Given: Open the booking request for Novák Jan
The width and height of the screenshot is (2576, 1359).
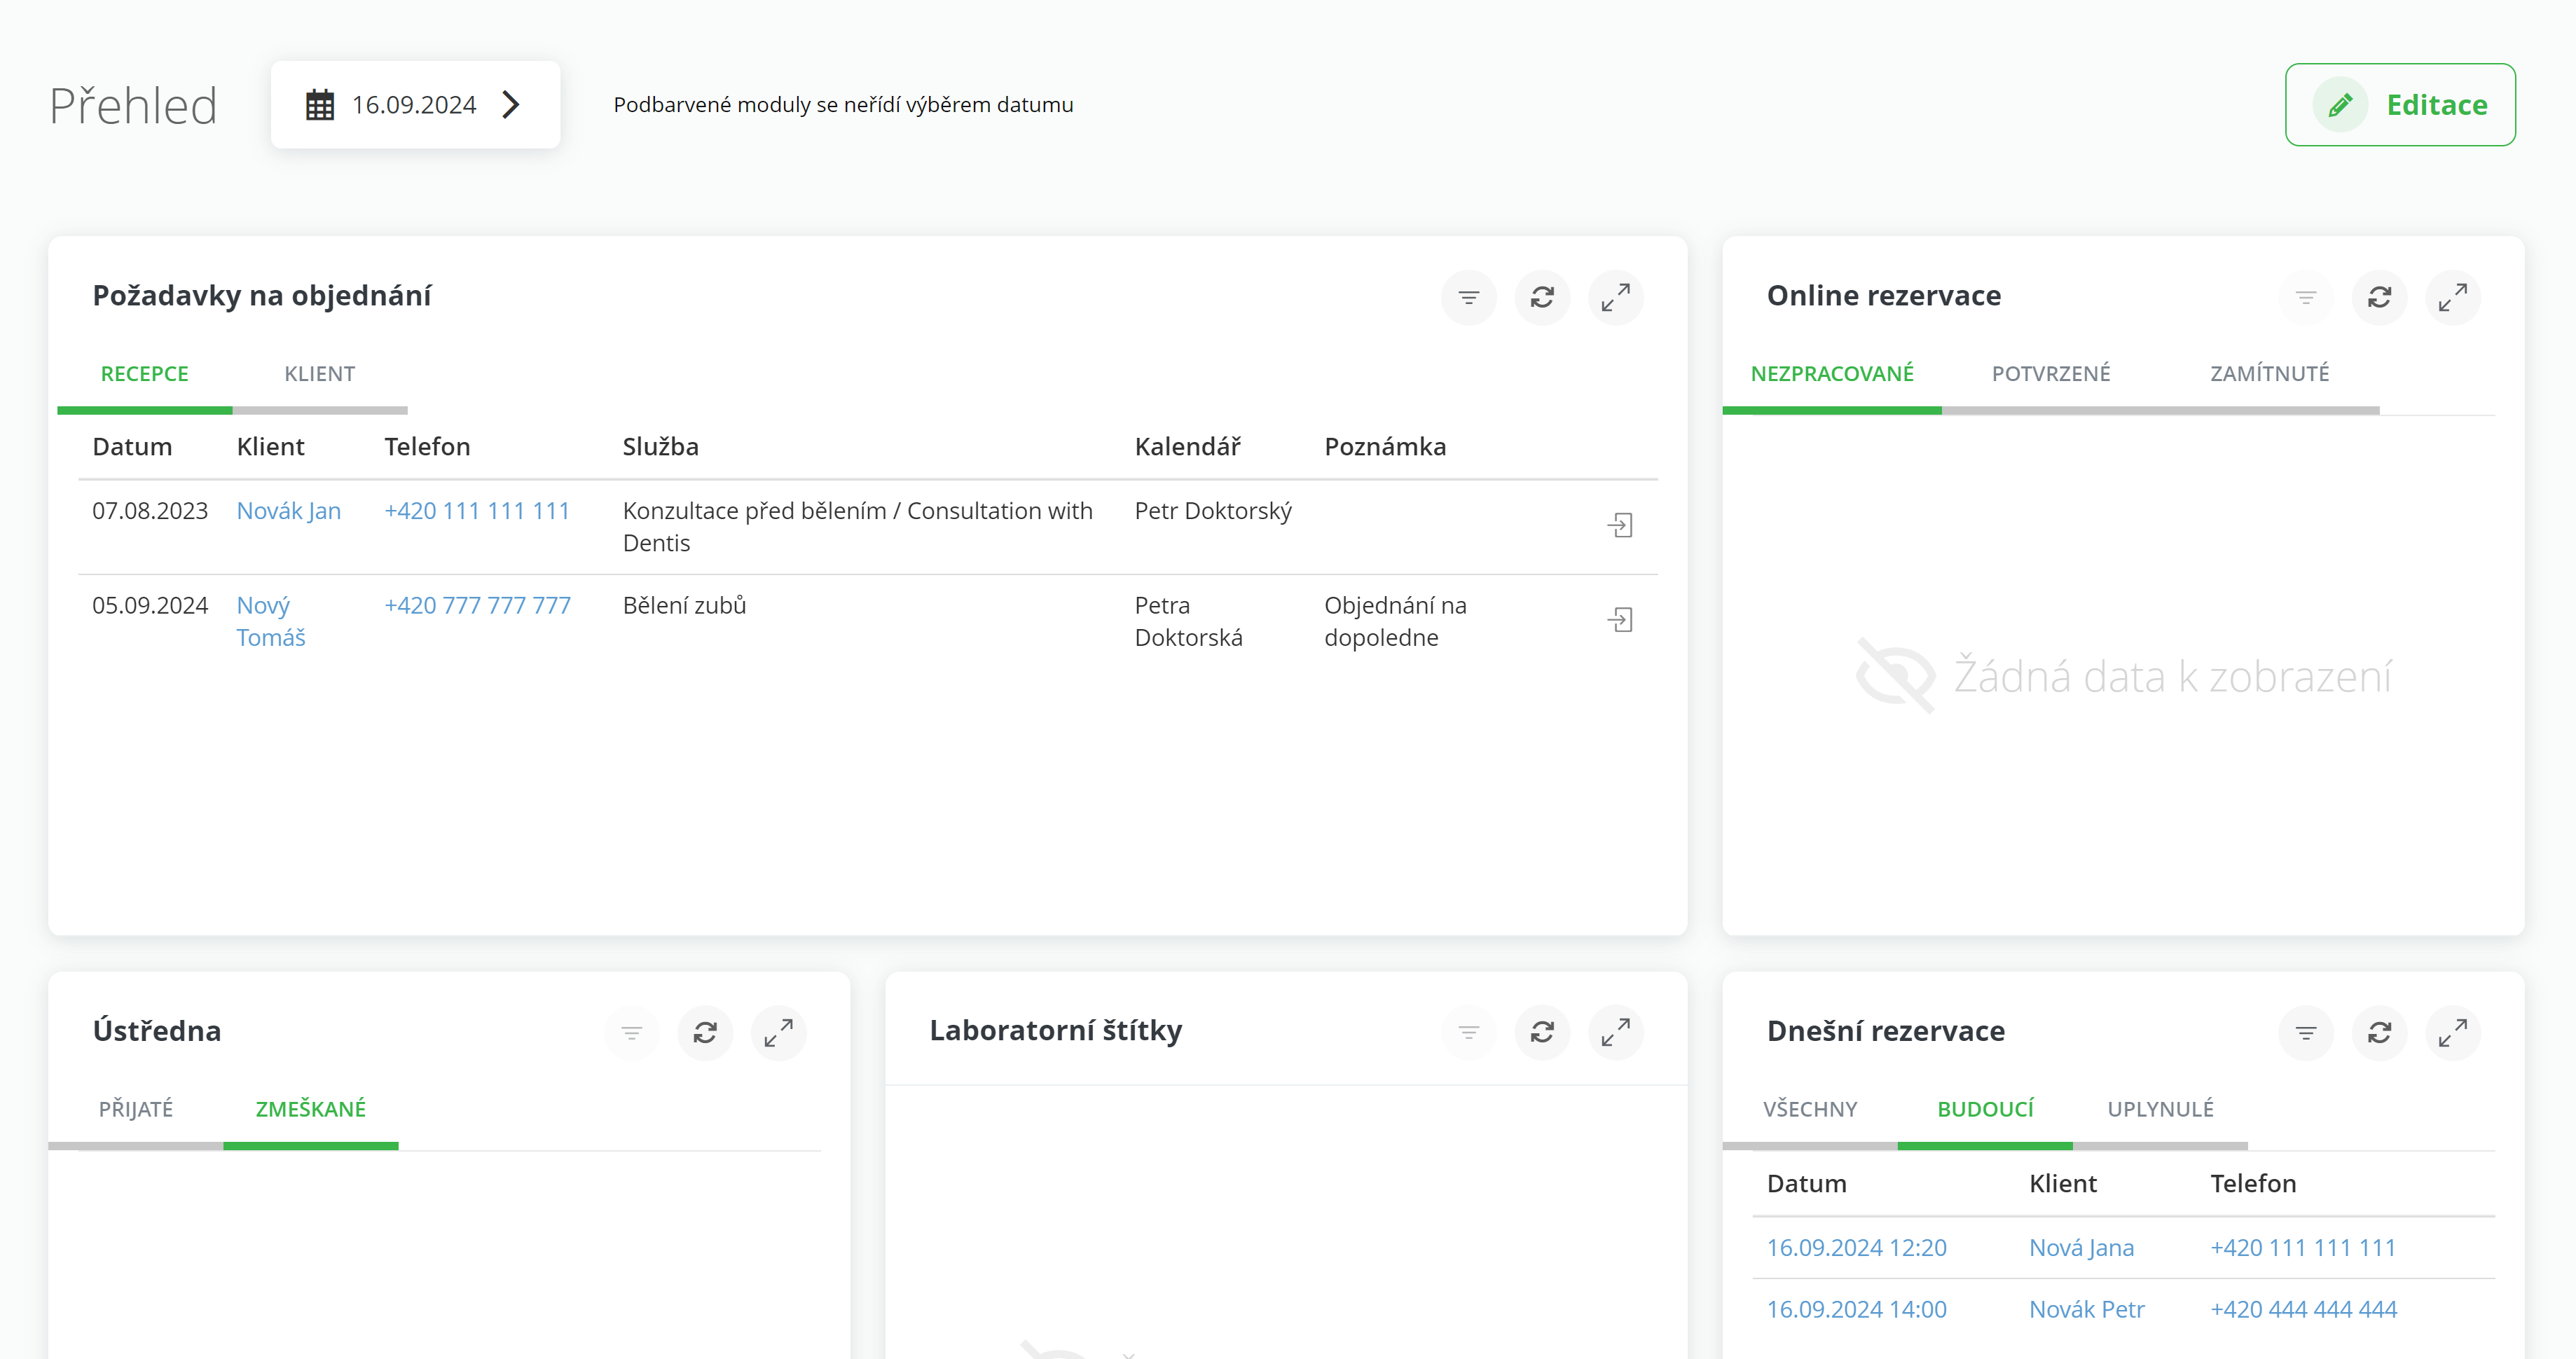Looking at the screenshot, I should (x=1620, y=525).
